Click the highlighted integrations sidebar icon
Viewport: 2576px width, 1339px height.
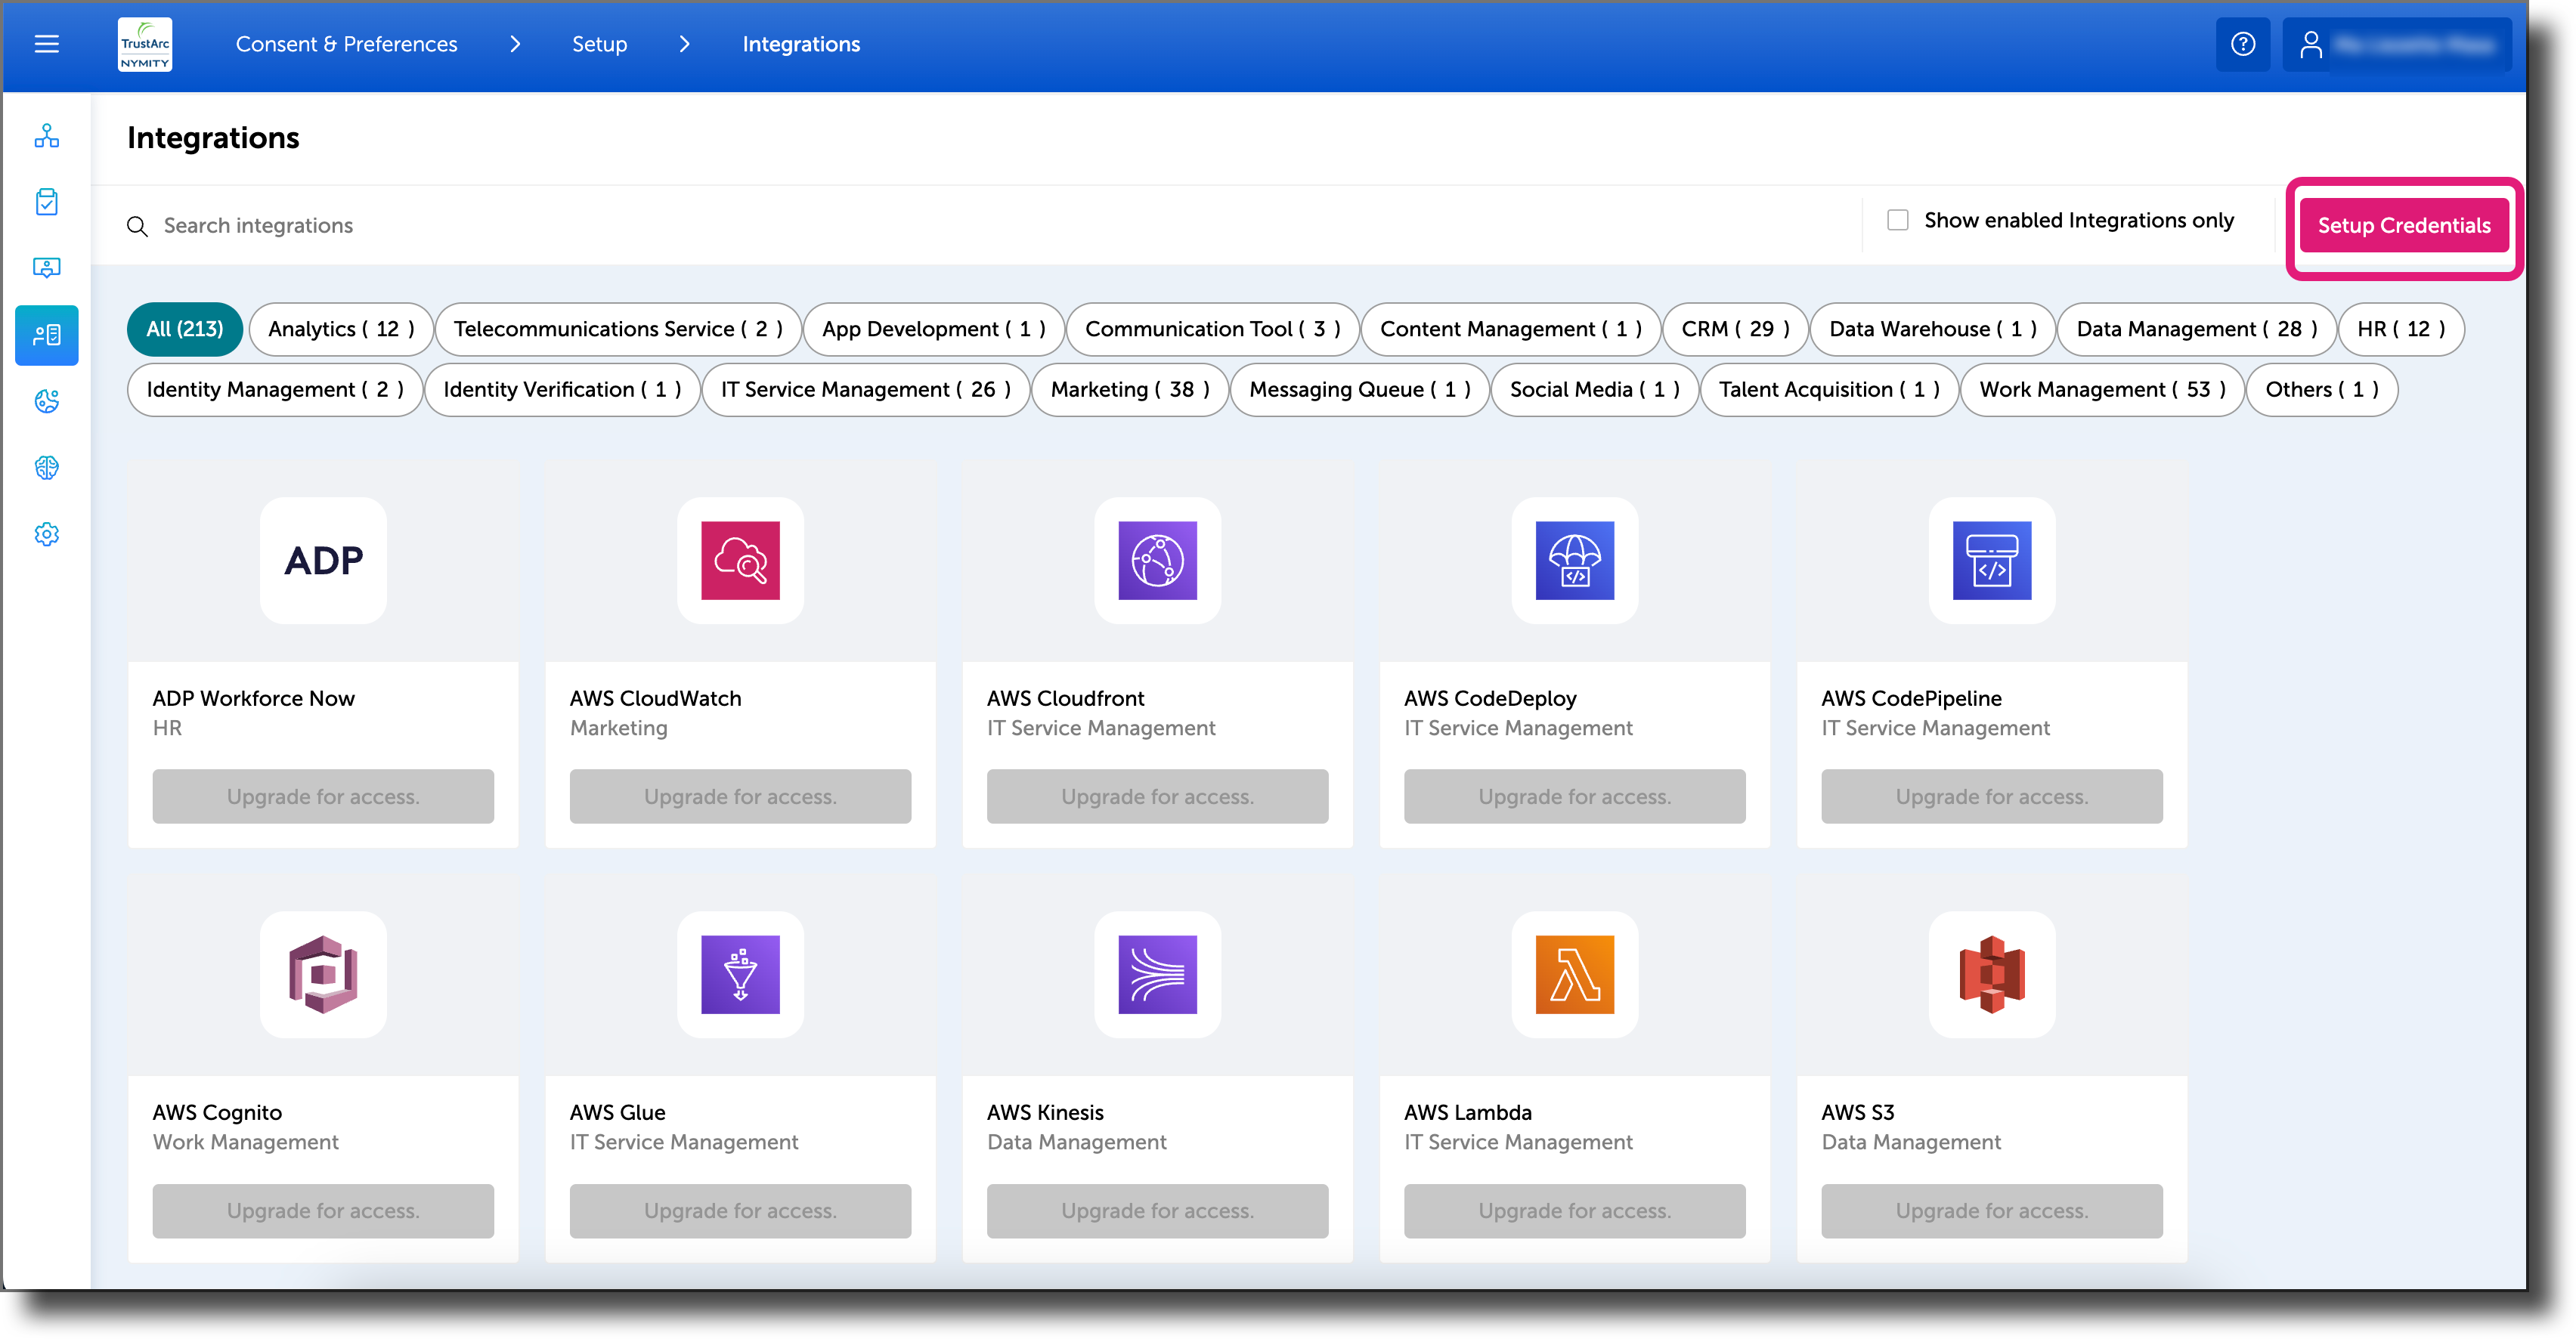[x=46, y=335]
